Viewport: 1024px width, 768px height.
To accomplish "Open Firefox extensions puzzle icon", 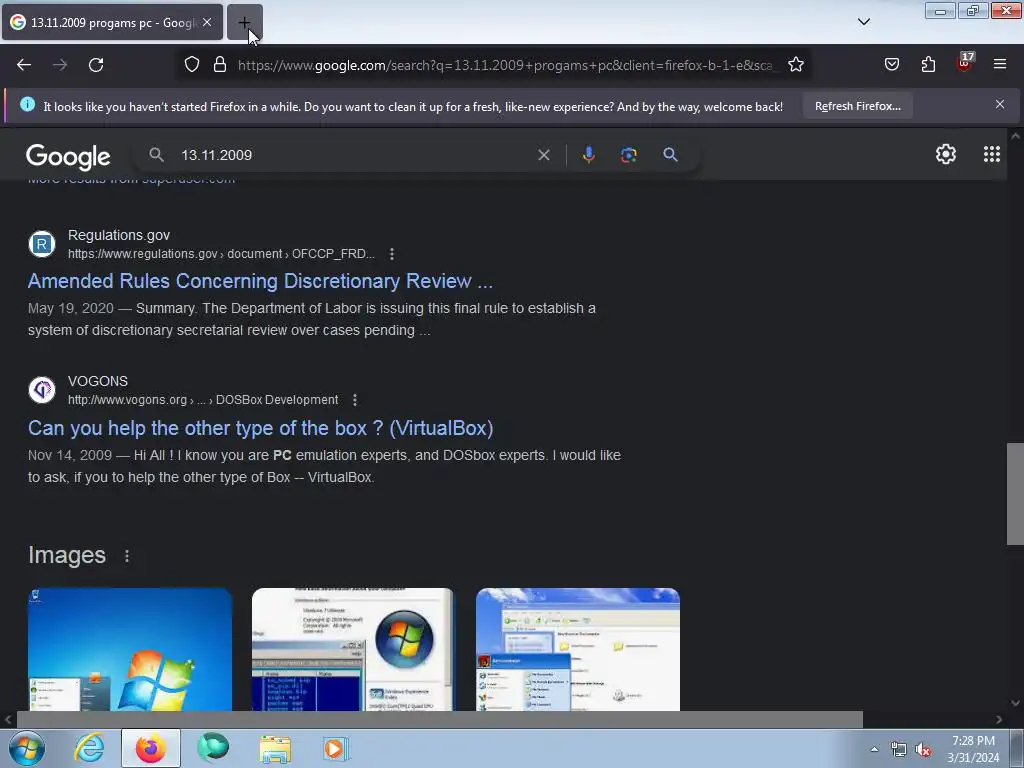I will coord(928,65).
